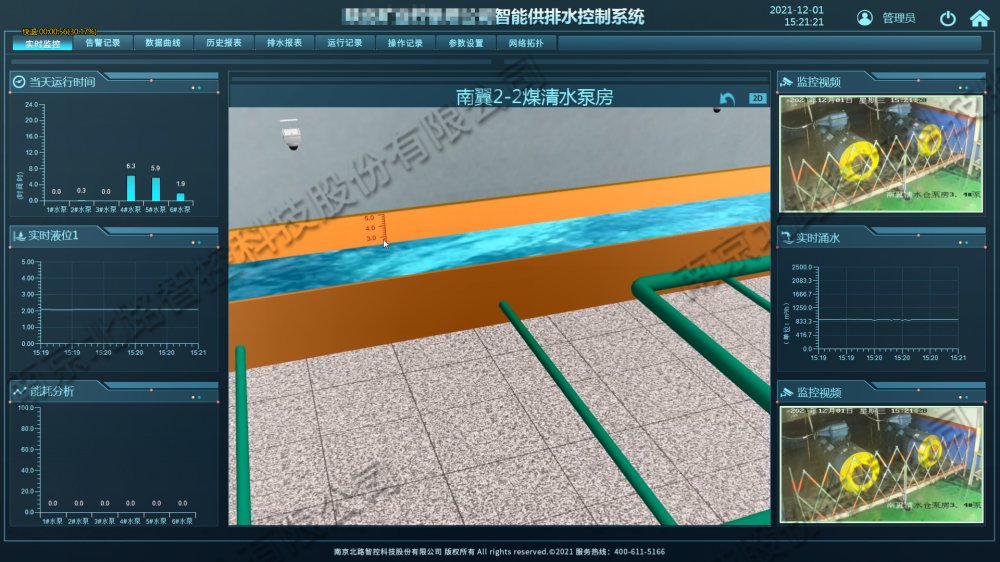Screen dimensions: 1000x562
Task: Open the bottom surveillance video feed
Action: tap(881, 462)
